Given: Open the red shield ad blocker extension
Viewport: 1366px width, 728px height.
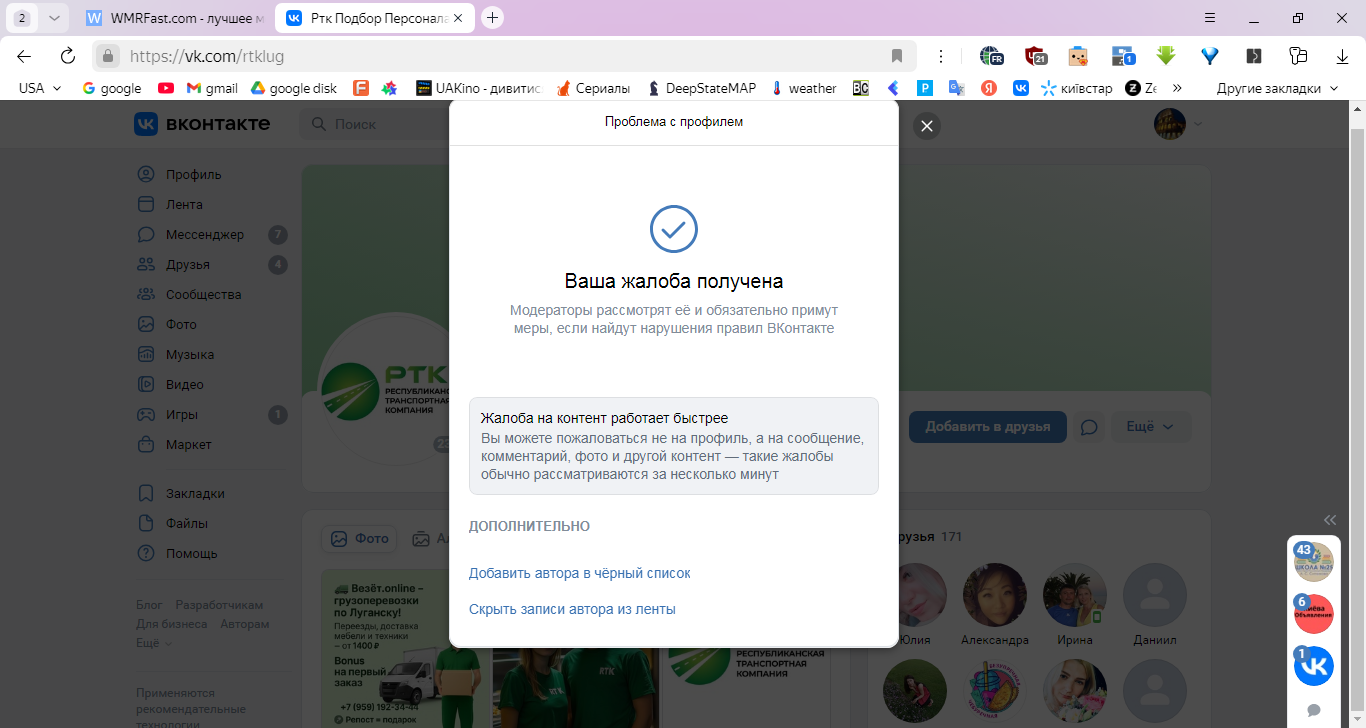Looking at the screenshot, I should click(x=1035, y=56).
